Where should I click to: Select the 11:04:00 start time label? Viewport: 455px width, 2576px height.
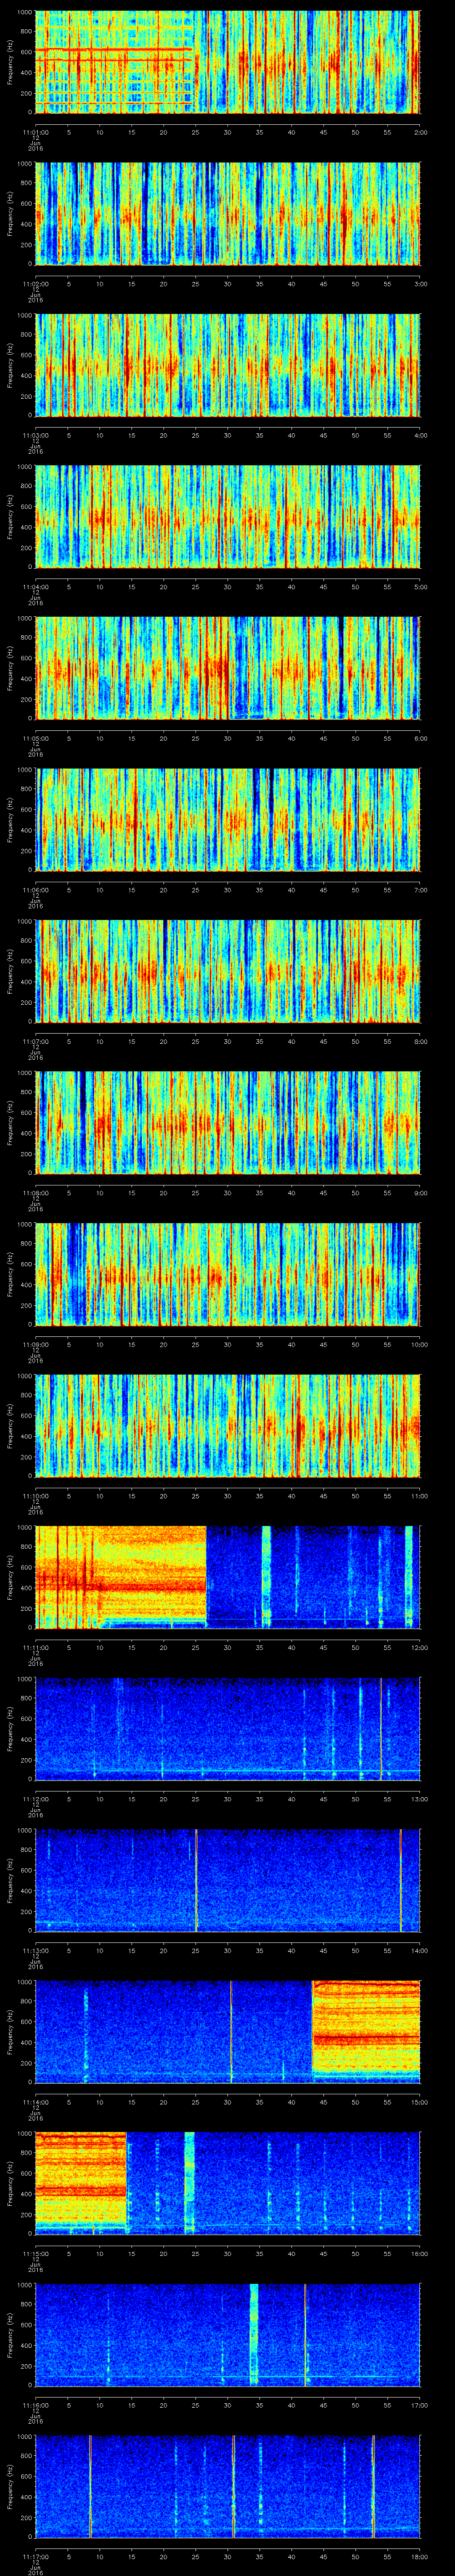[36, 587]
